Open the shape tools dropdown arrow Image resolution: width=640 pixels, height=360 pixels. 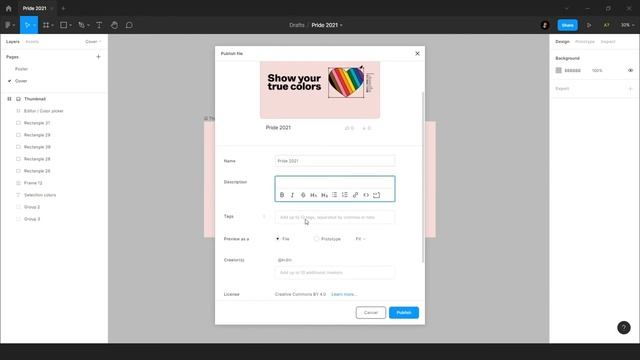(x=70, y=25)
